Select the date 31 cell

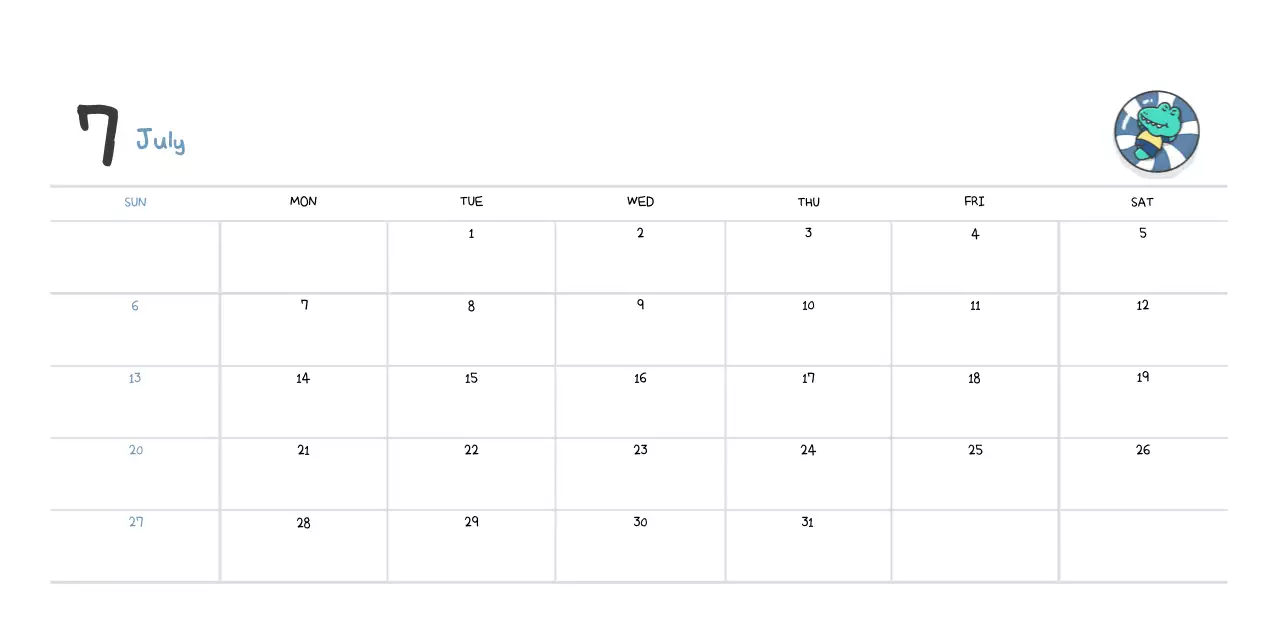coord(808,544)
